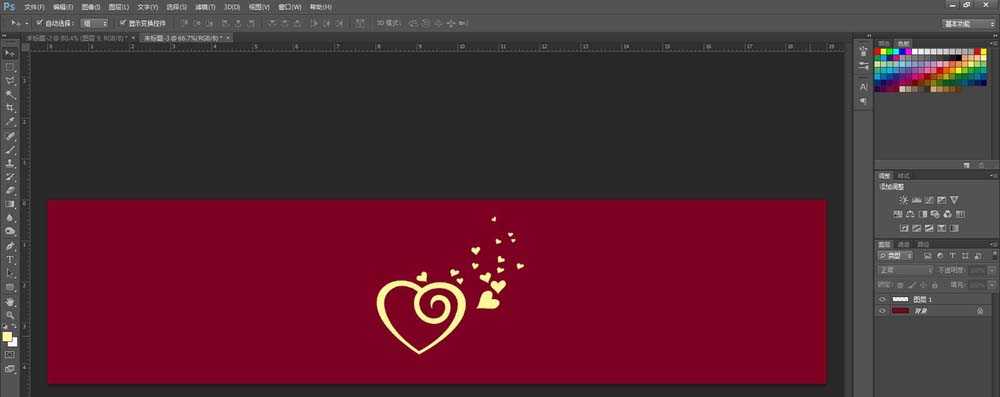The height and width of the screenshot is (397, 1000).
Task: Select the Pen tool
Action: (x=10, y=246)
